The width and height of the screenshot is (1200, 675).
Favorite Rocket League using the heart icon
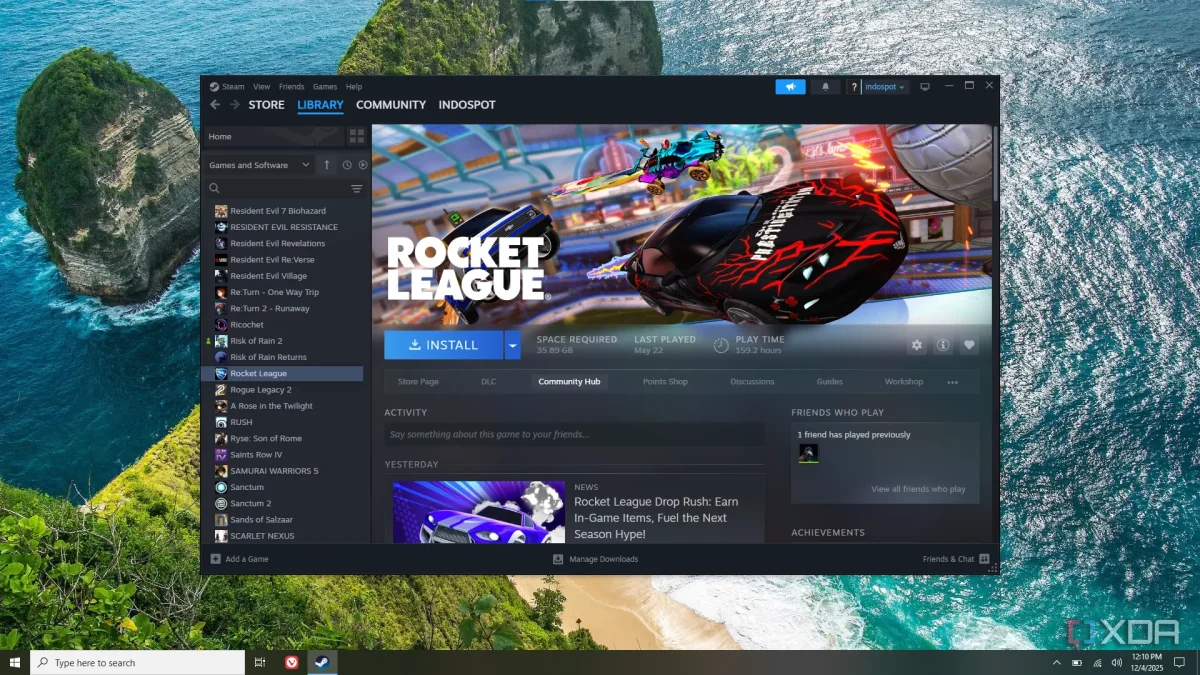[x=969, y=345]
